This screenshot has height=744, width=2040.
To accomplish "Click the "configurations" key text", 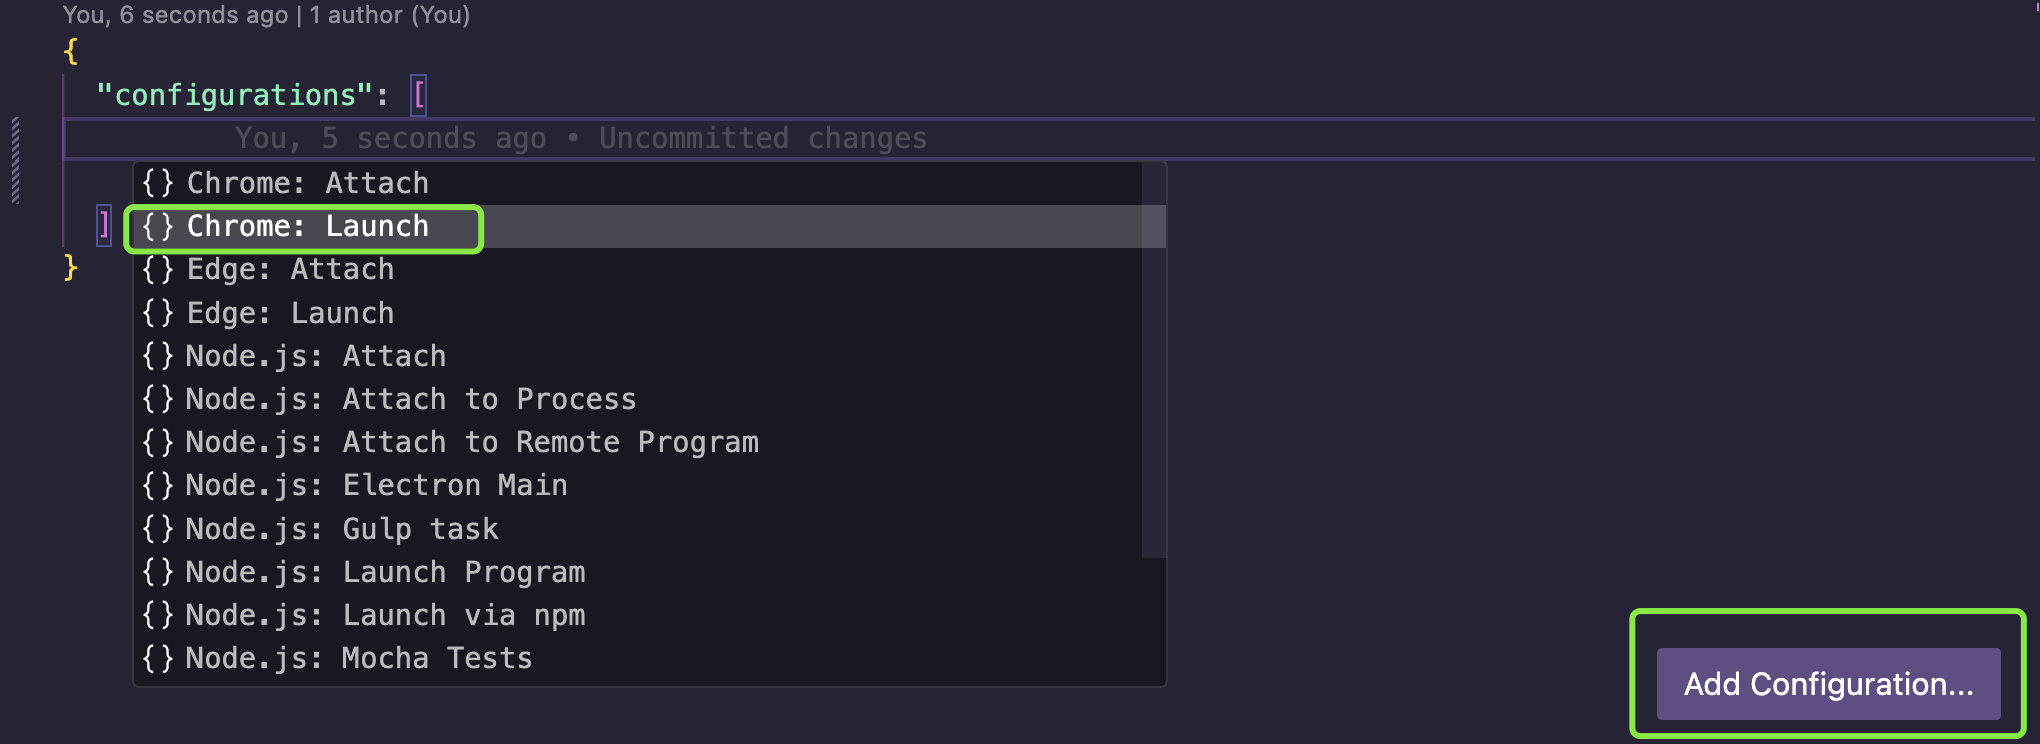I will 235,95.
